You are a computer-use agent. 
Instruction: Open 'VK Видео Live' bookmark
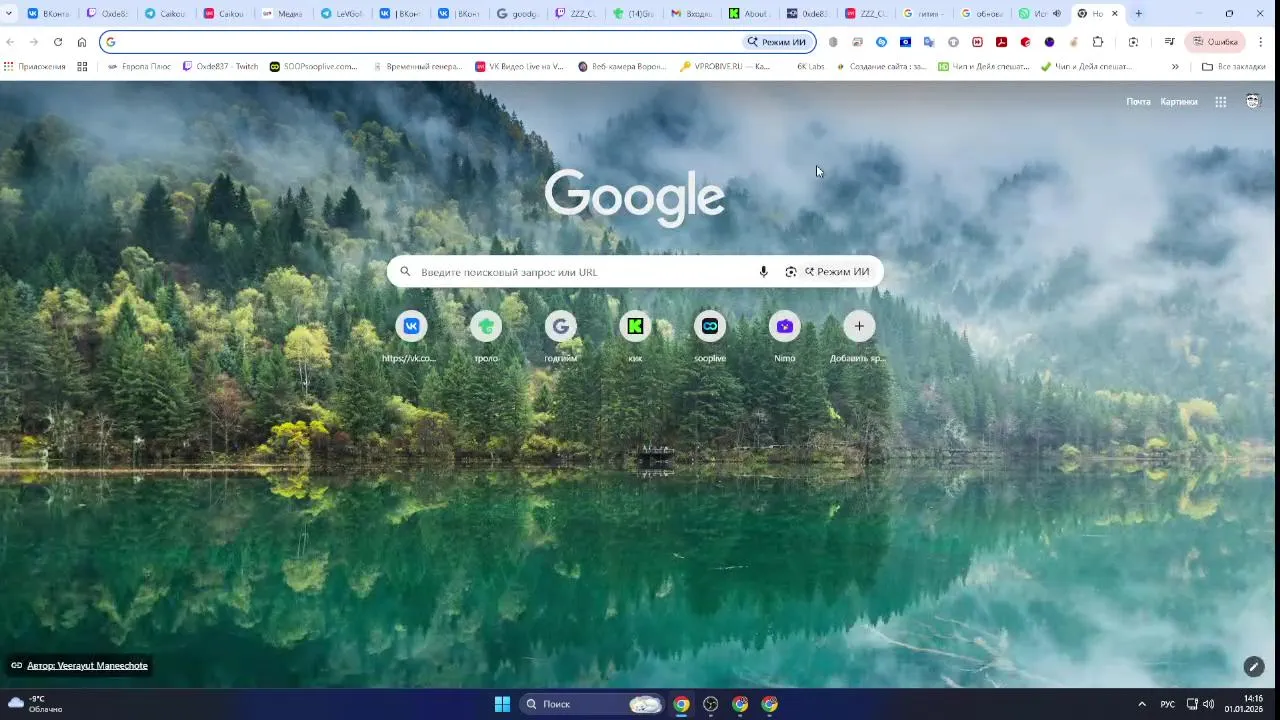pos(519,67)
